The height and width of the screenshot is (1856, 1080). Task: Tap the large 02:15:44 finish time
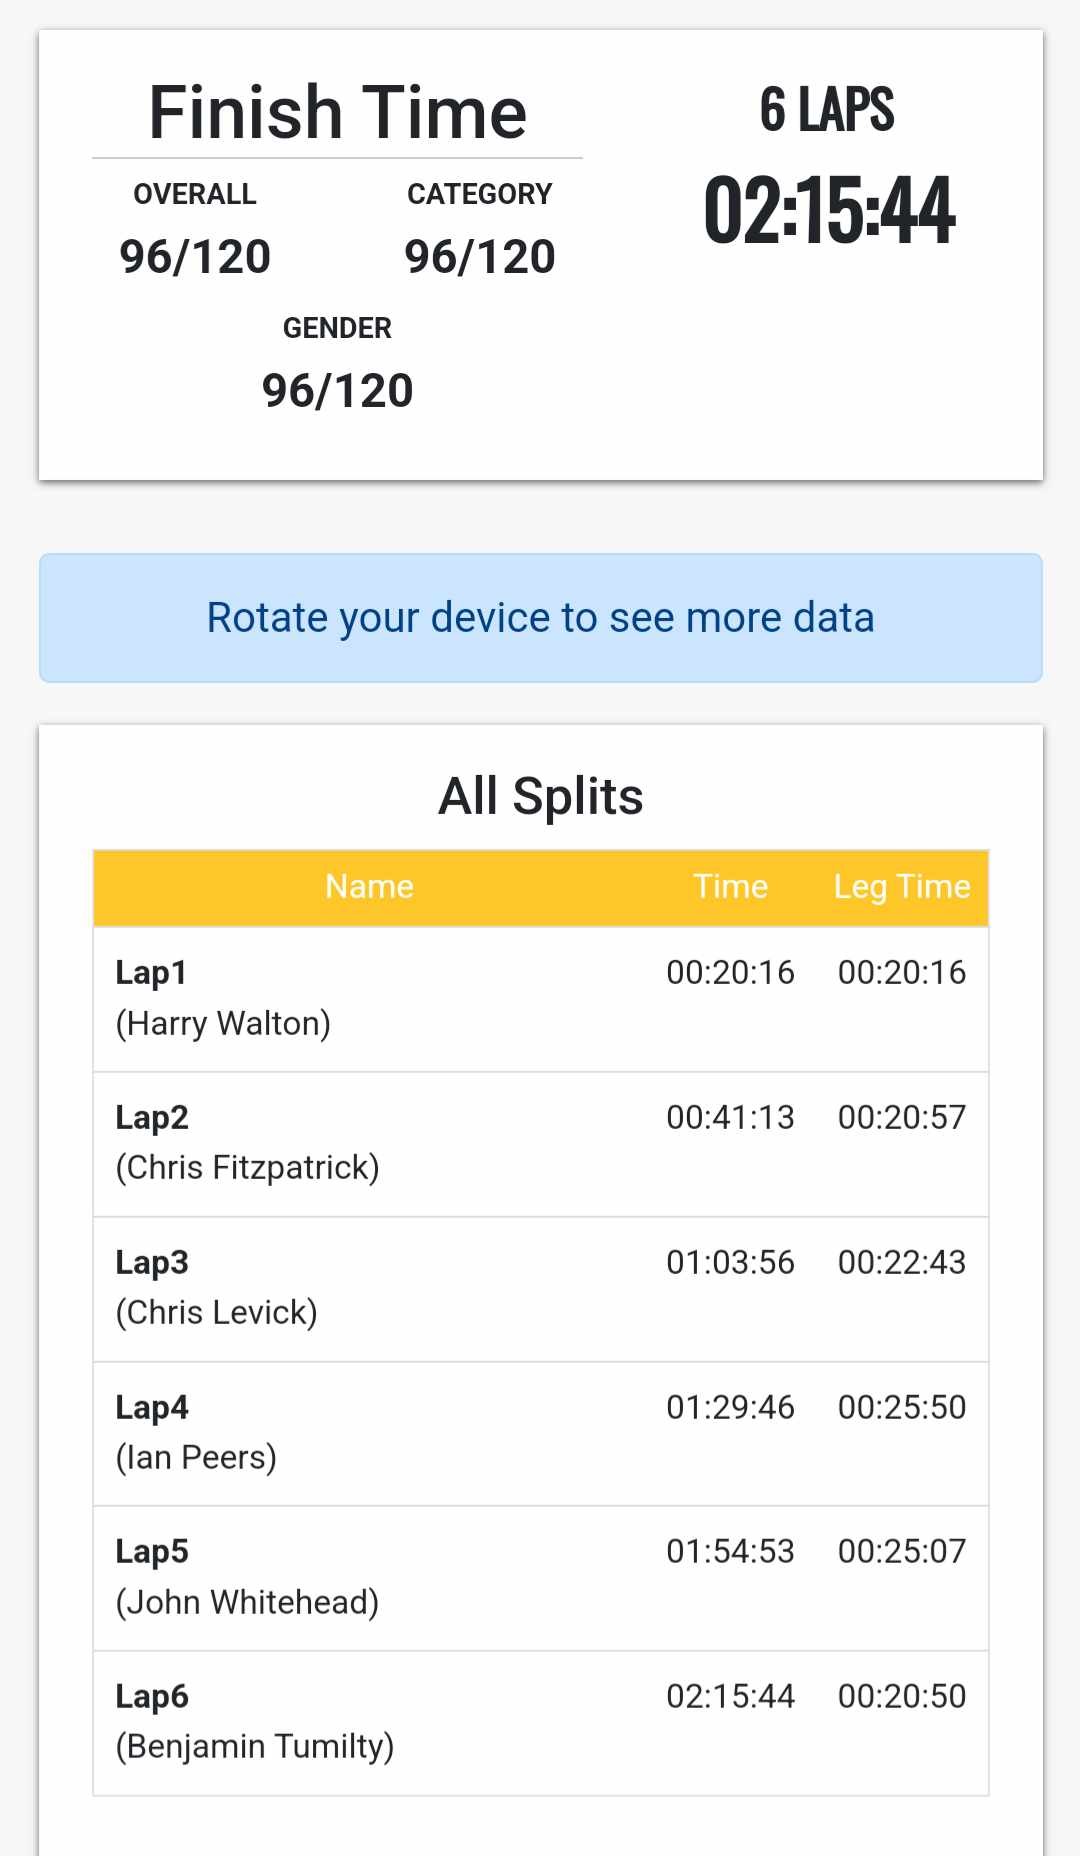tap(829, 210)
